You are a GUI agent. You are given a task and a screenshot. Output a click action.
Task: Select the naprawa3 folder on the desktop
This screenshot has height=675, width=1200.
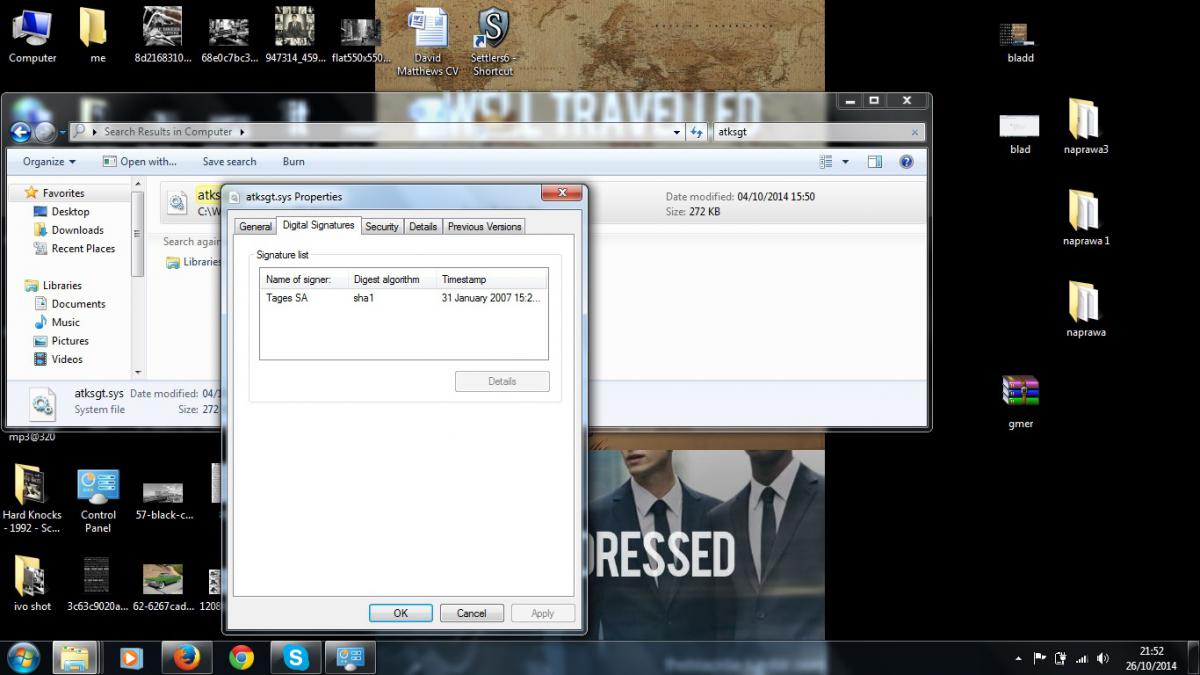[1085, 126]
